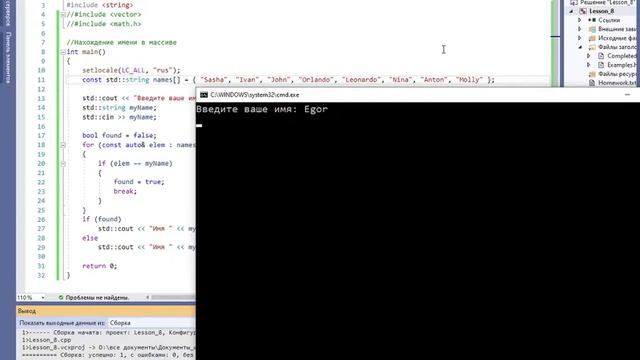Click the //#include <math.h> commented line
The height and width of the screenshot is (360, 640).
coord(104,24)
